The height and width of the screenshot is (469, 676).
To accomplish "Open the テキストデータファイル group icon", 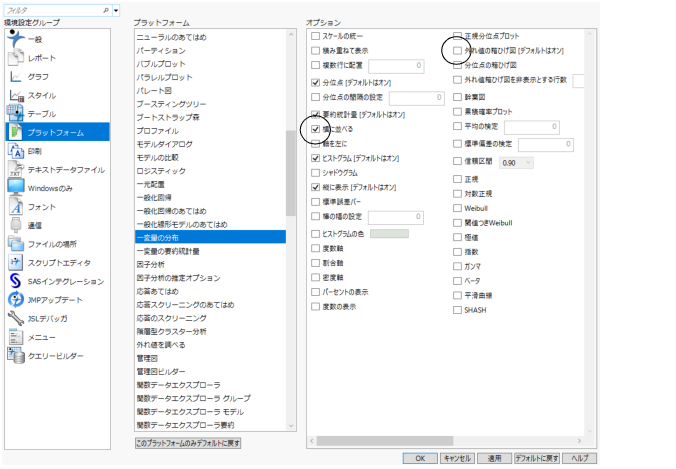I will tap(16, 169).
